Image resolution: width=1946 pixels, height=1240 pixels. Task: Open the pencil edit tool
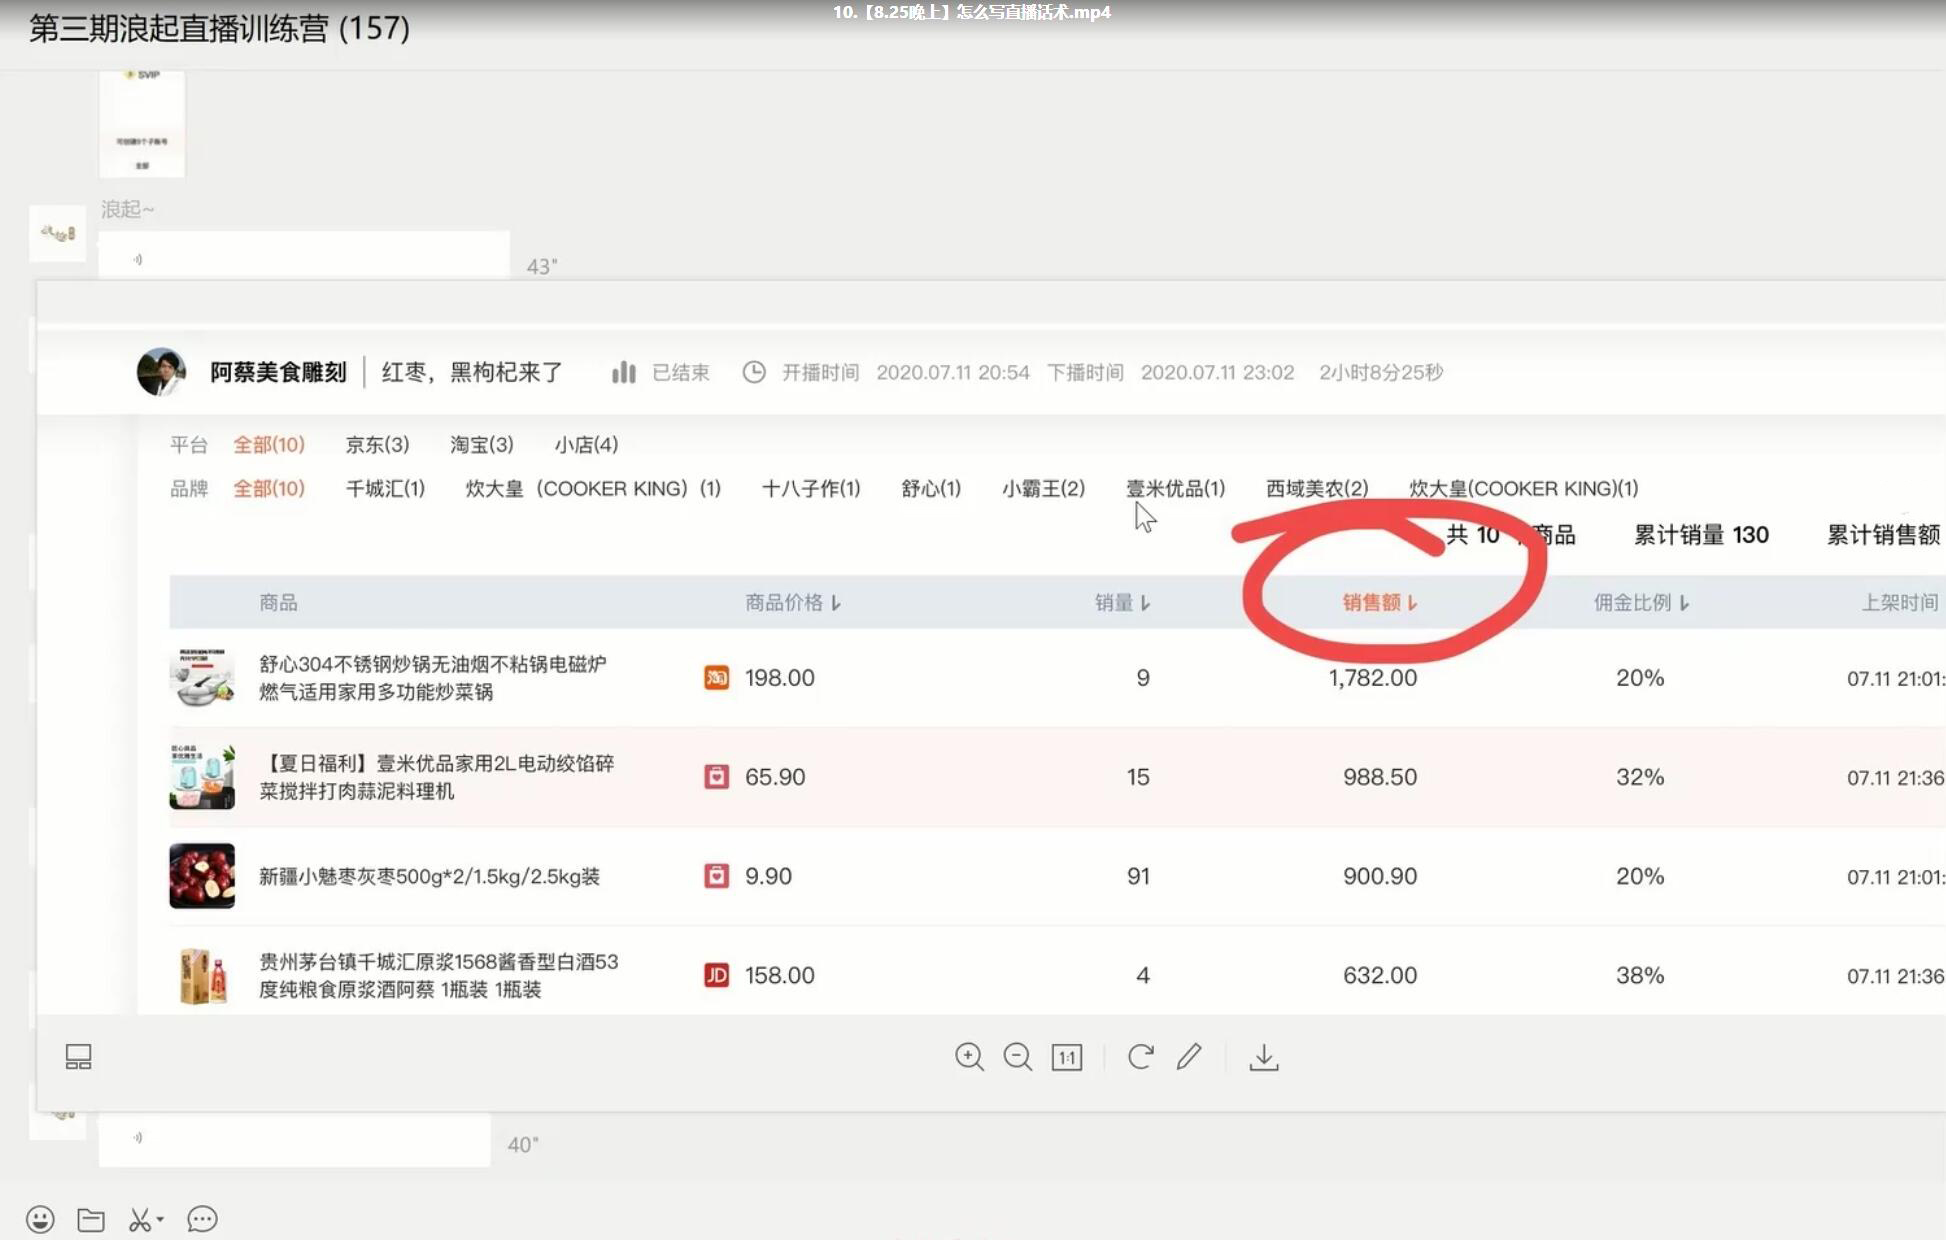point(1189,1057)
